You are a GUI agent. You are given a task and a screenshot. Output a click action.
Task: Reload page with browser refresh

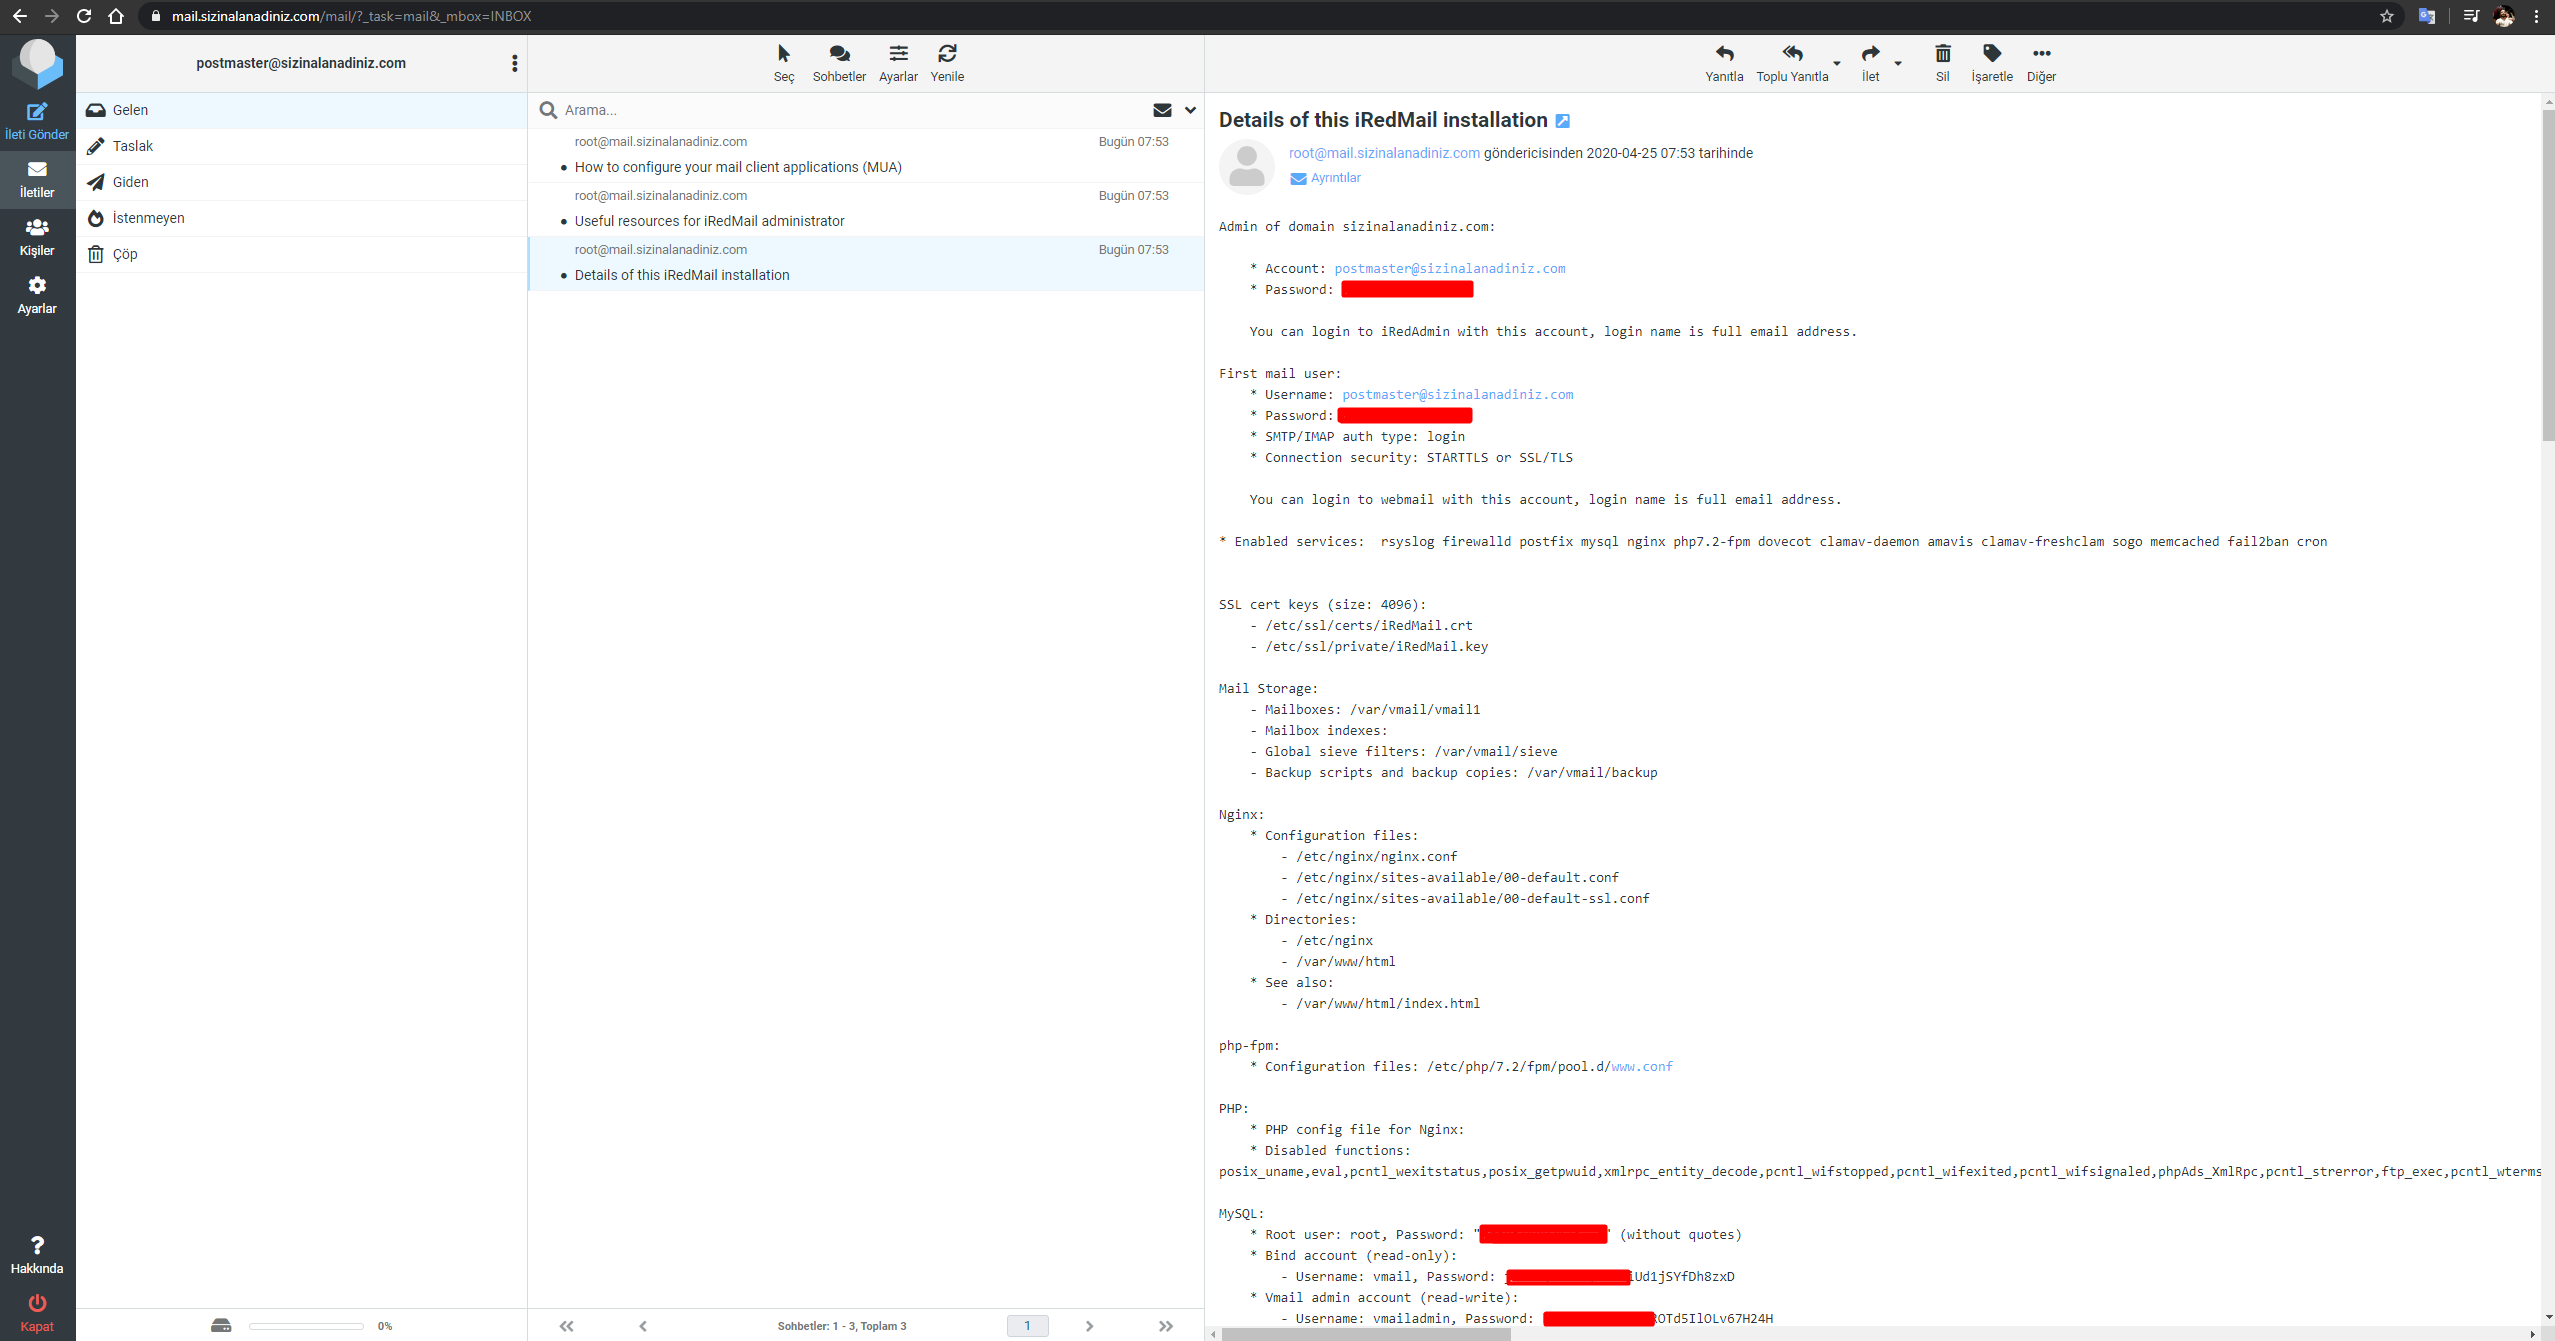pyautogui.click(x=84, y=16)
